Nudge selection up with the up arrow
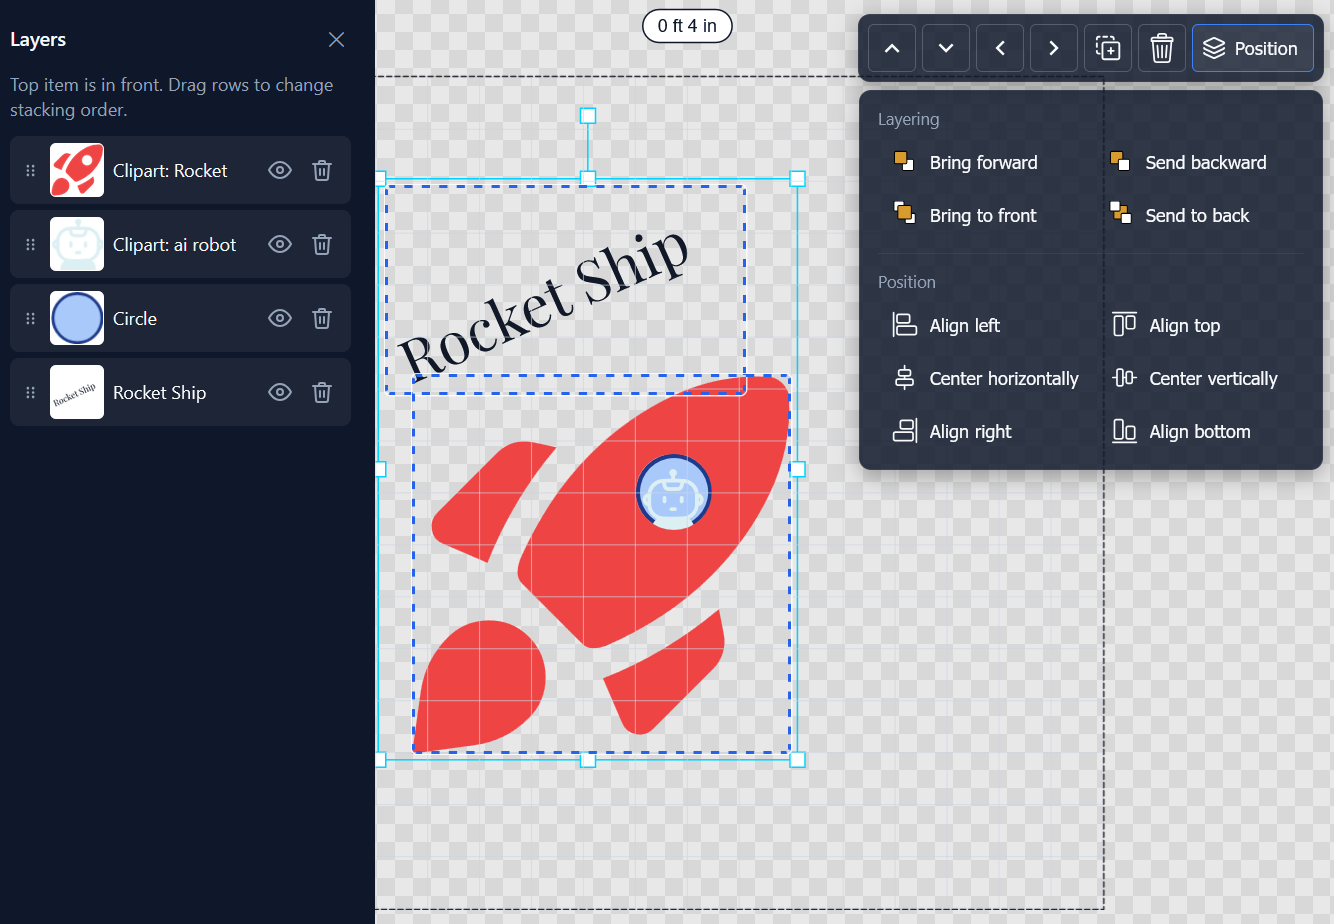The height and width of the screenshot is (924, 1334). 892,48
